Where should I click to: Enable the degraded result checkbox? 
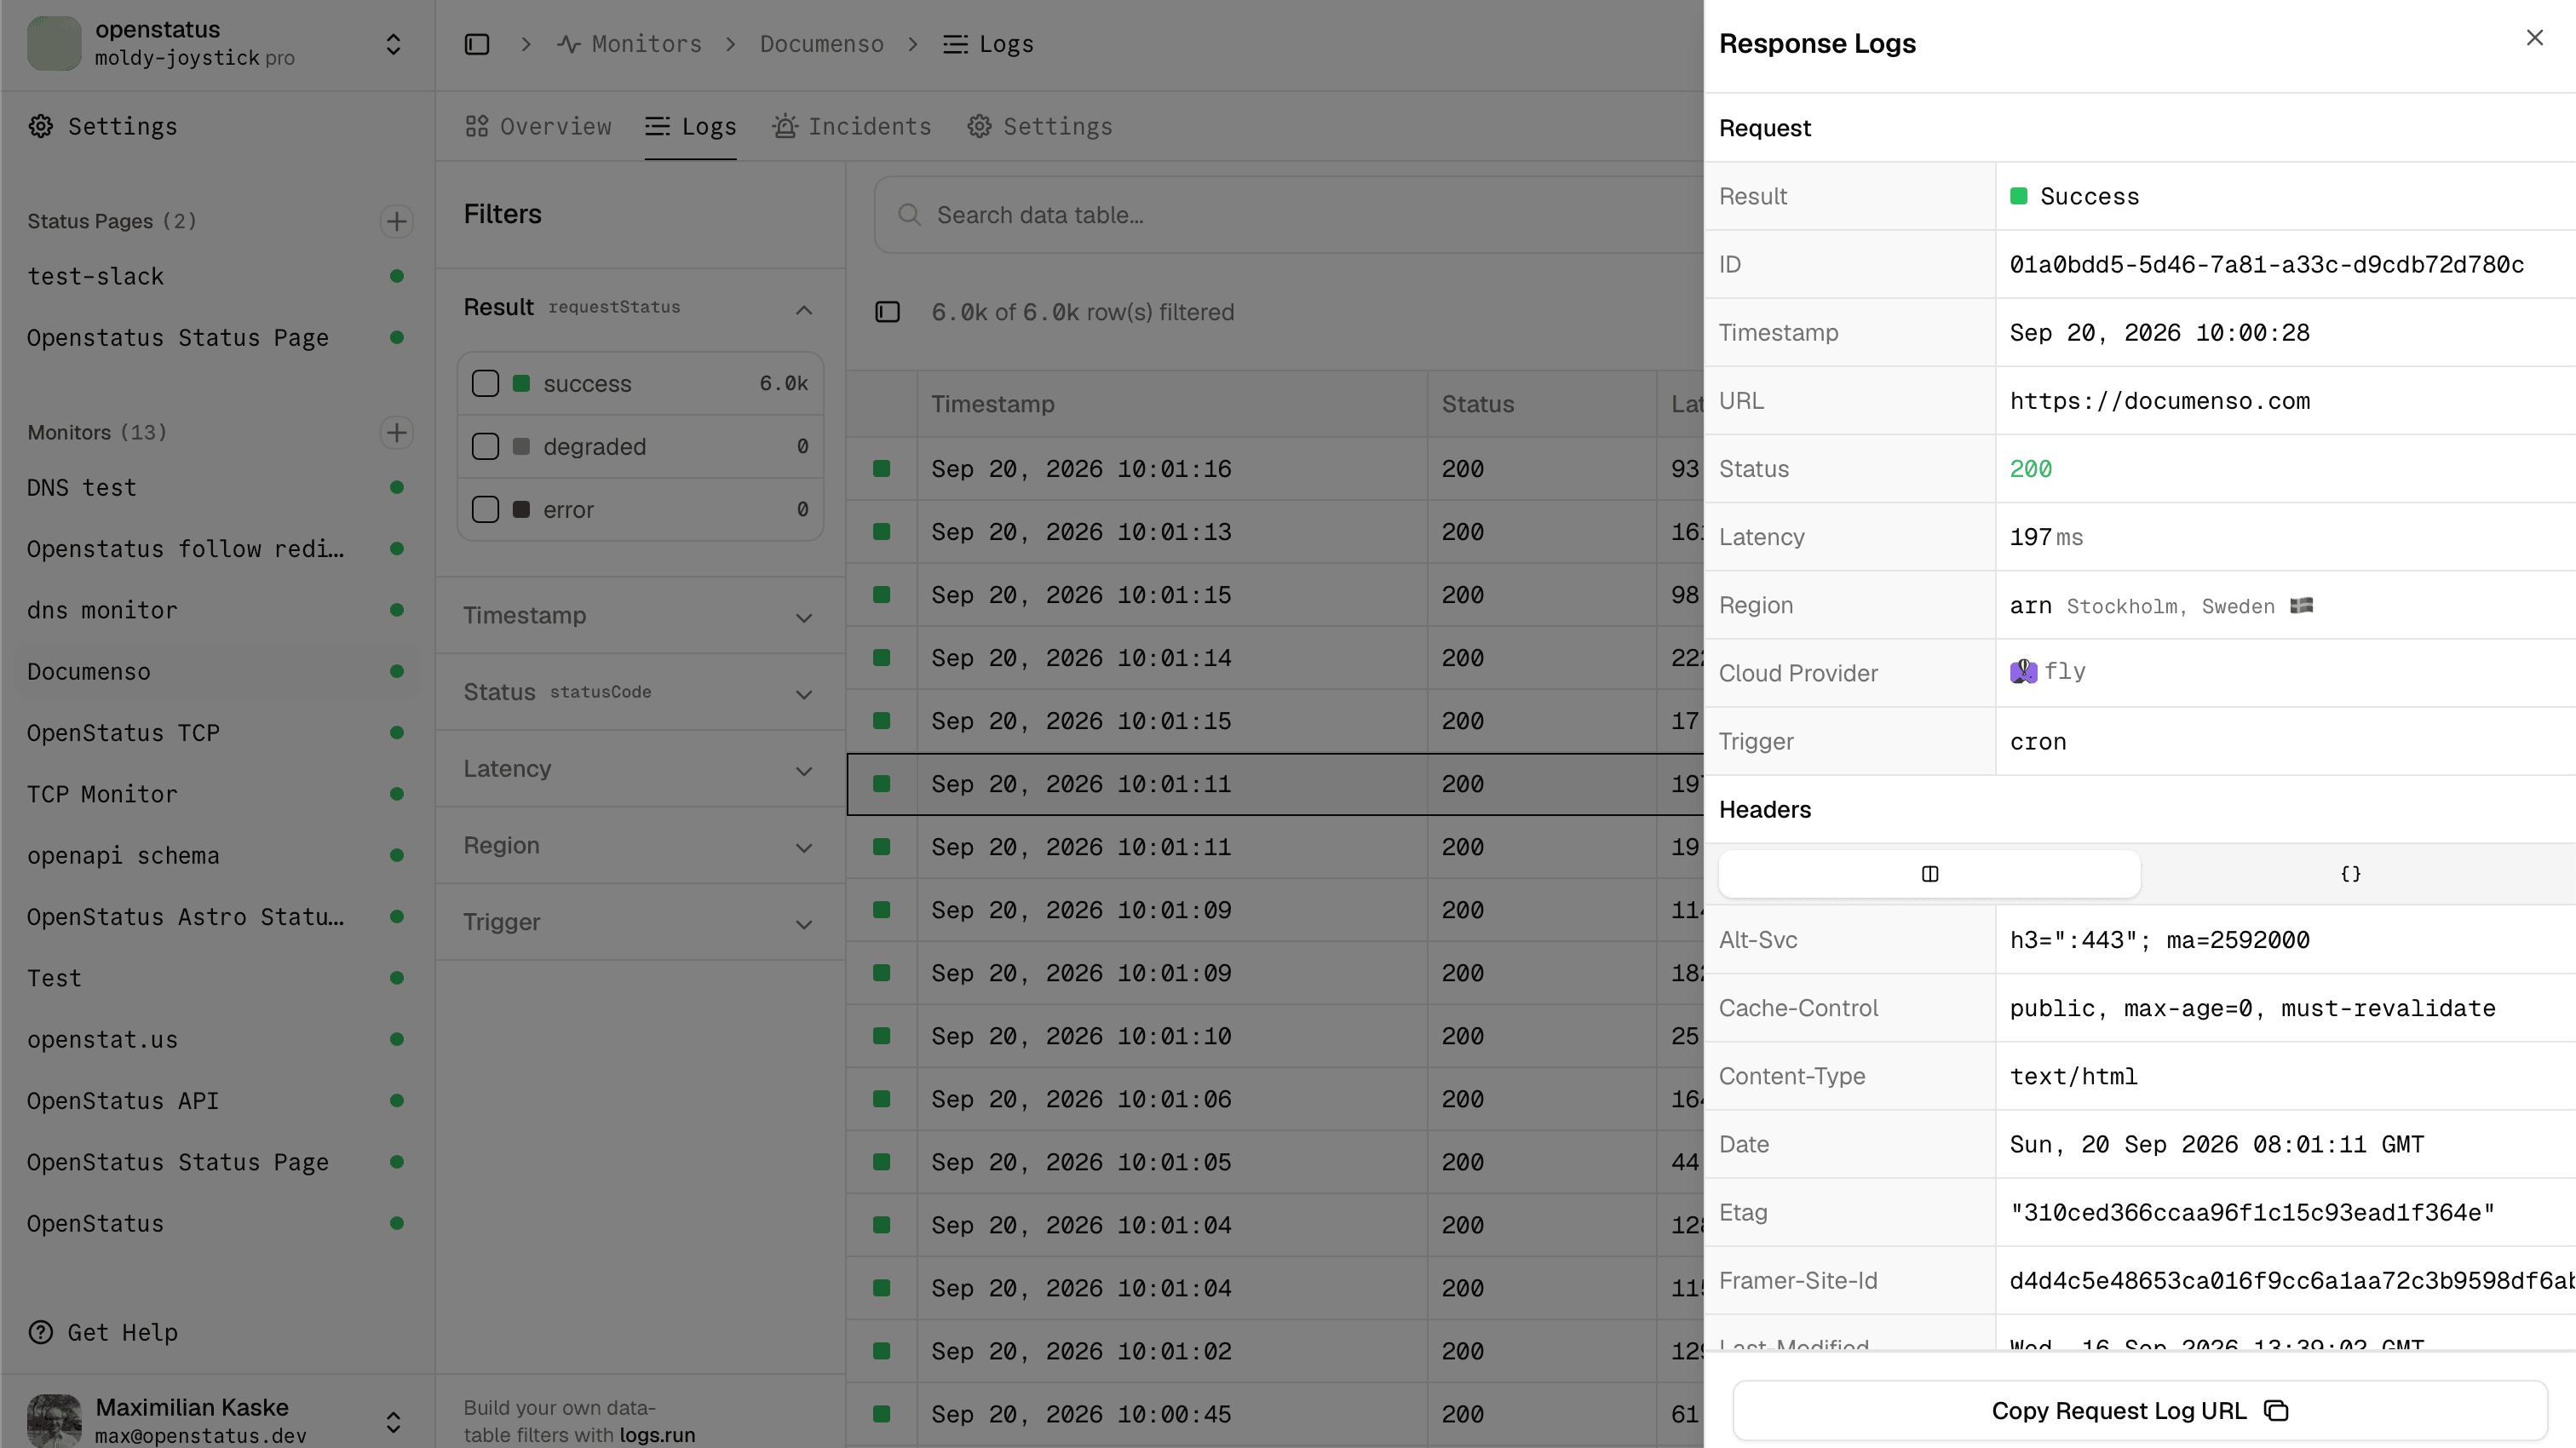pyautogui.click(x=485, y=446)
